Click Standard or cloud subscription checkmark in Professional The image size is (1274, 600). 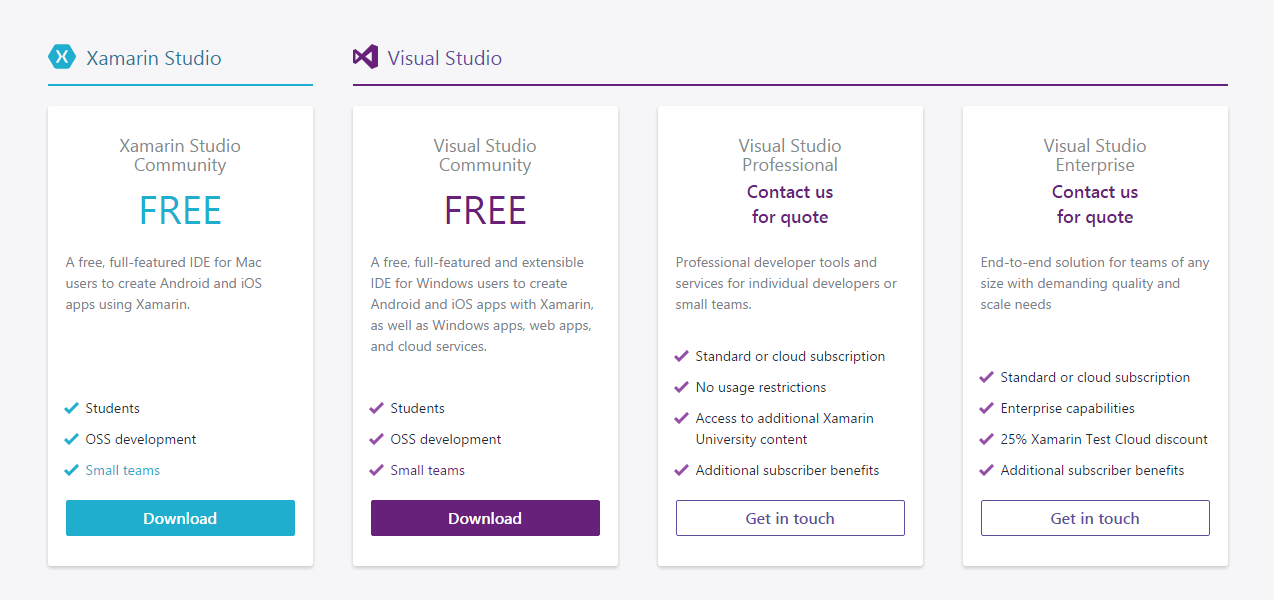tap(682, 356)
